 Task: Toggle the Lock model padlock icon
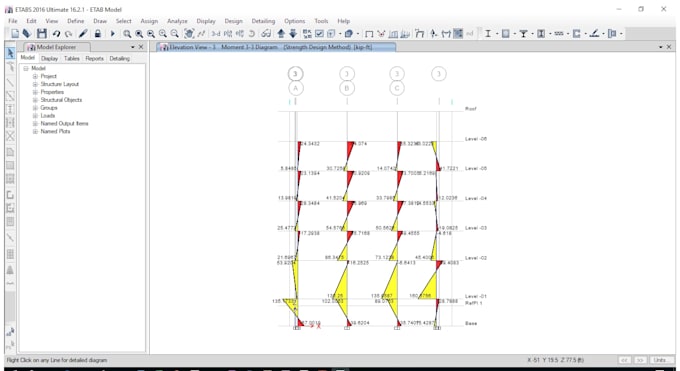(98, 33)
